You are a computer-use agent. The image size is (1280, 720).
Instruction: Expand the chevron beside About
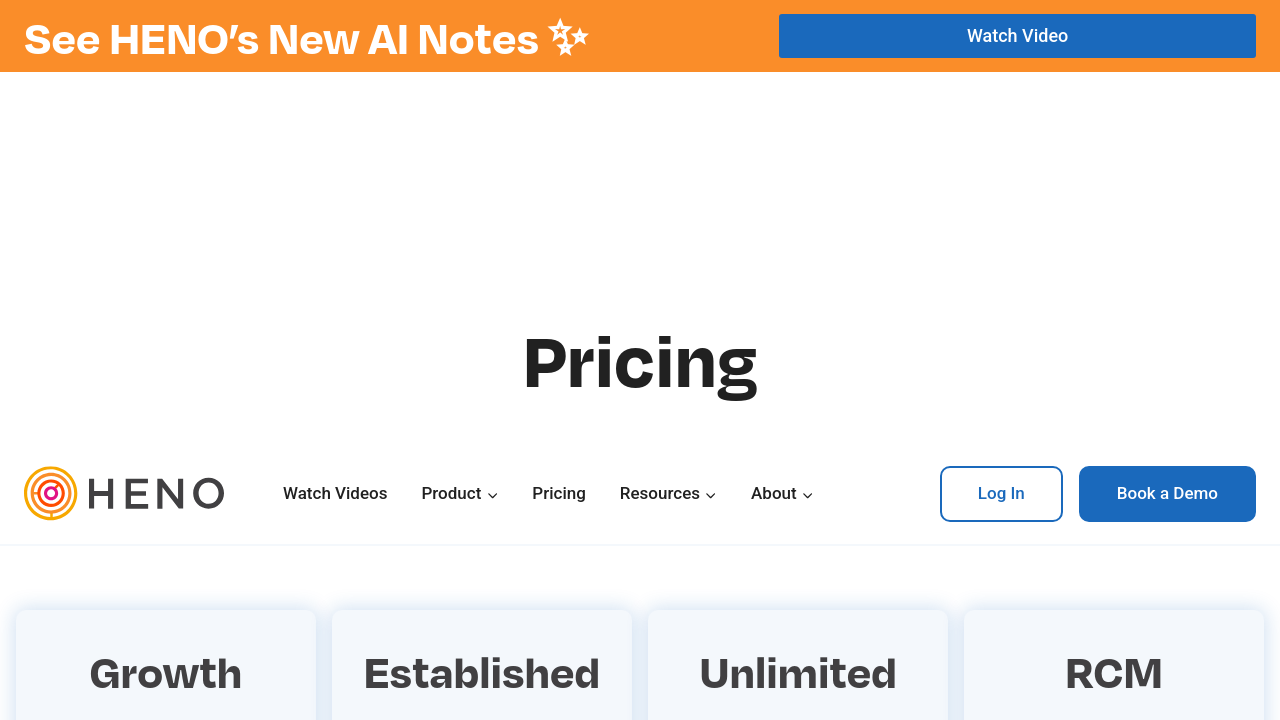click(x=808, y=495)
